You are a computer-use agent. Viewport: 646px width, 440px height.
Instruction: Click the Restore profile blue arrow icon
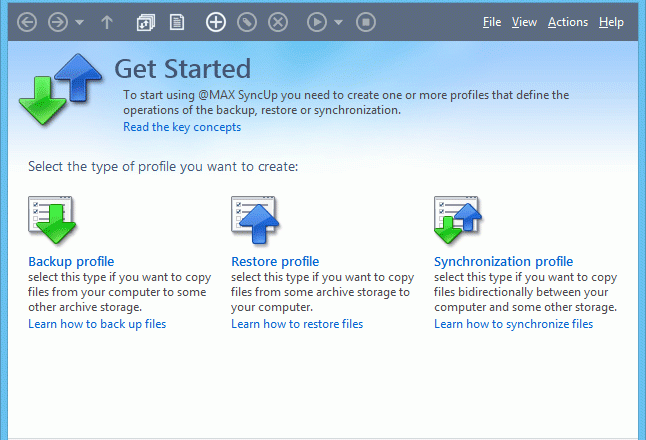pos(255,220)
